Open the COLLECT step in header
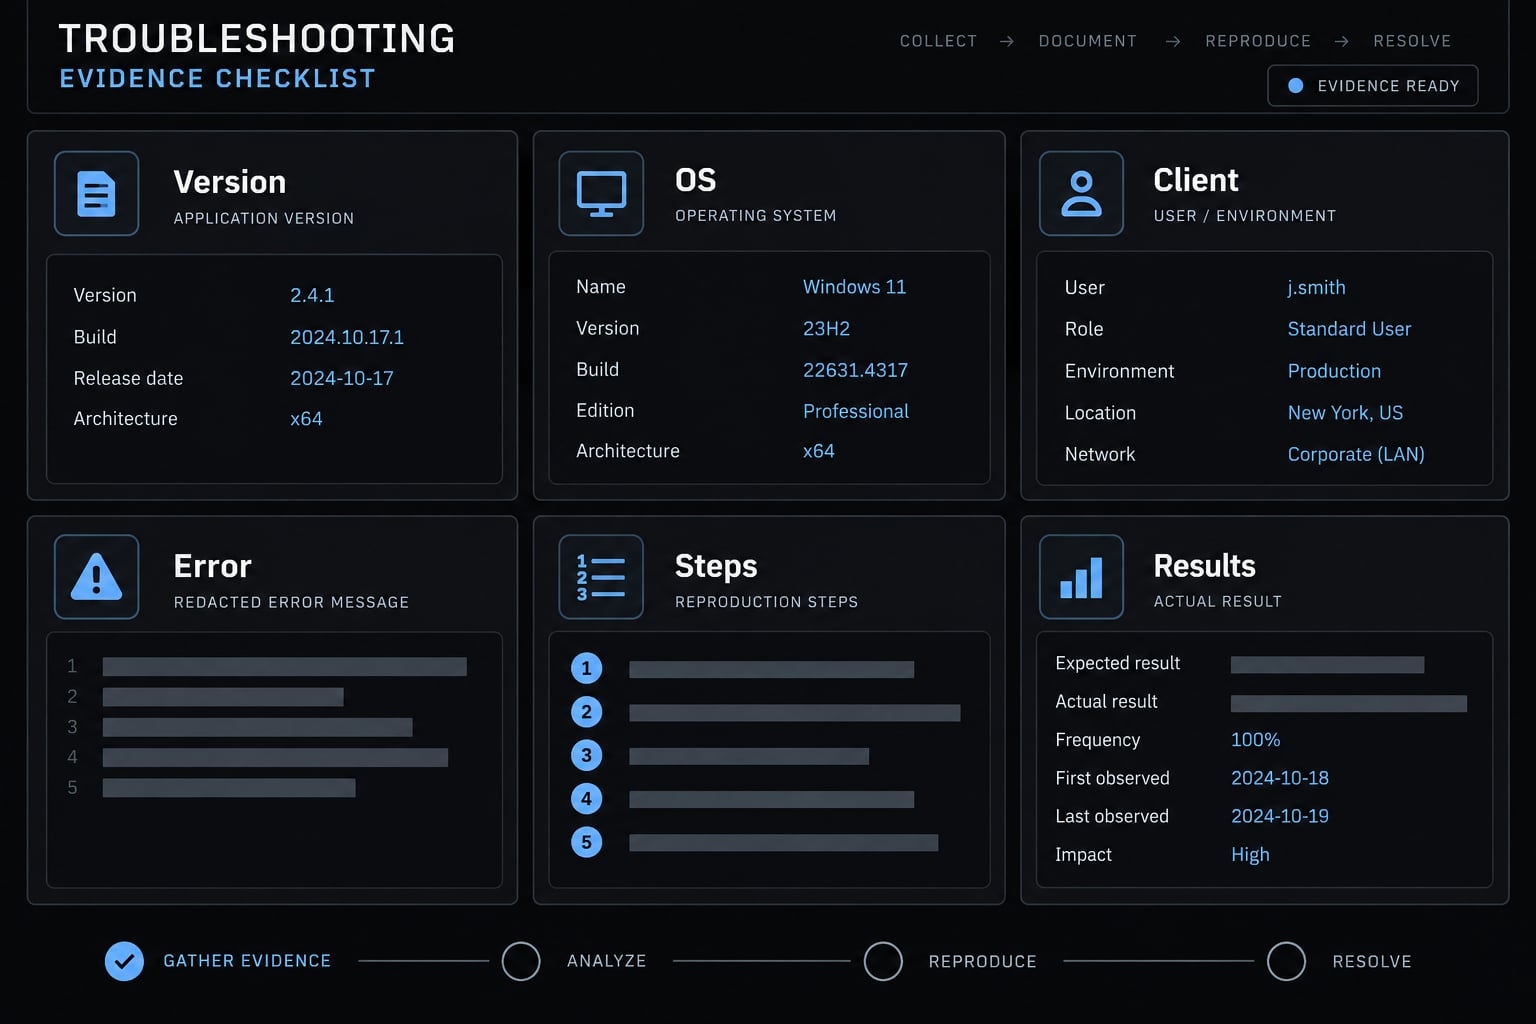The image size is (1536, 1024). 938,41
